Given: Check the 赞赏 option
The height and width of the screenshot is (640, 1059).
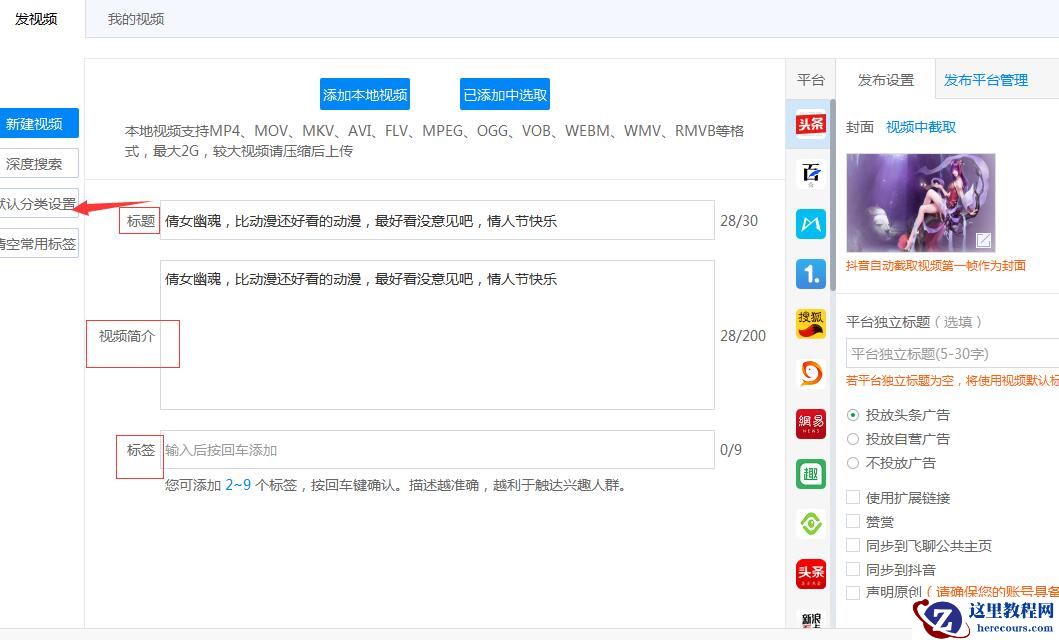Looking at the screenshot, I should tap(853, 522).
